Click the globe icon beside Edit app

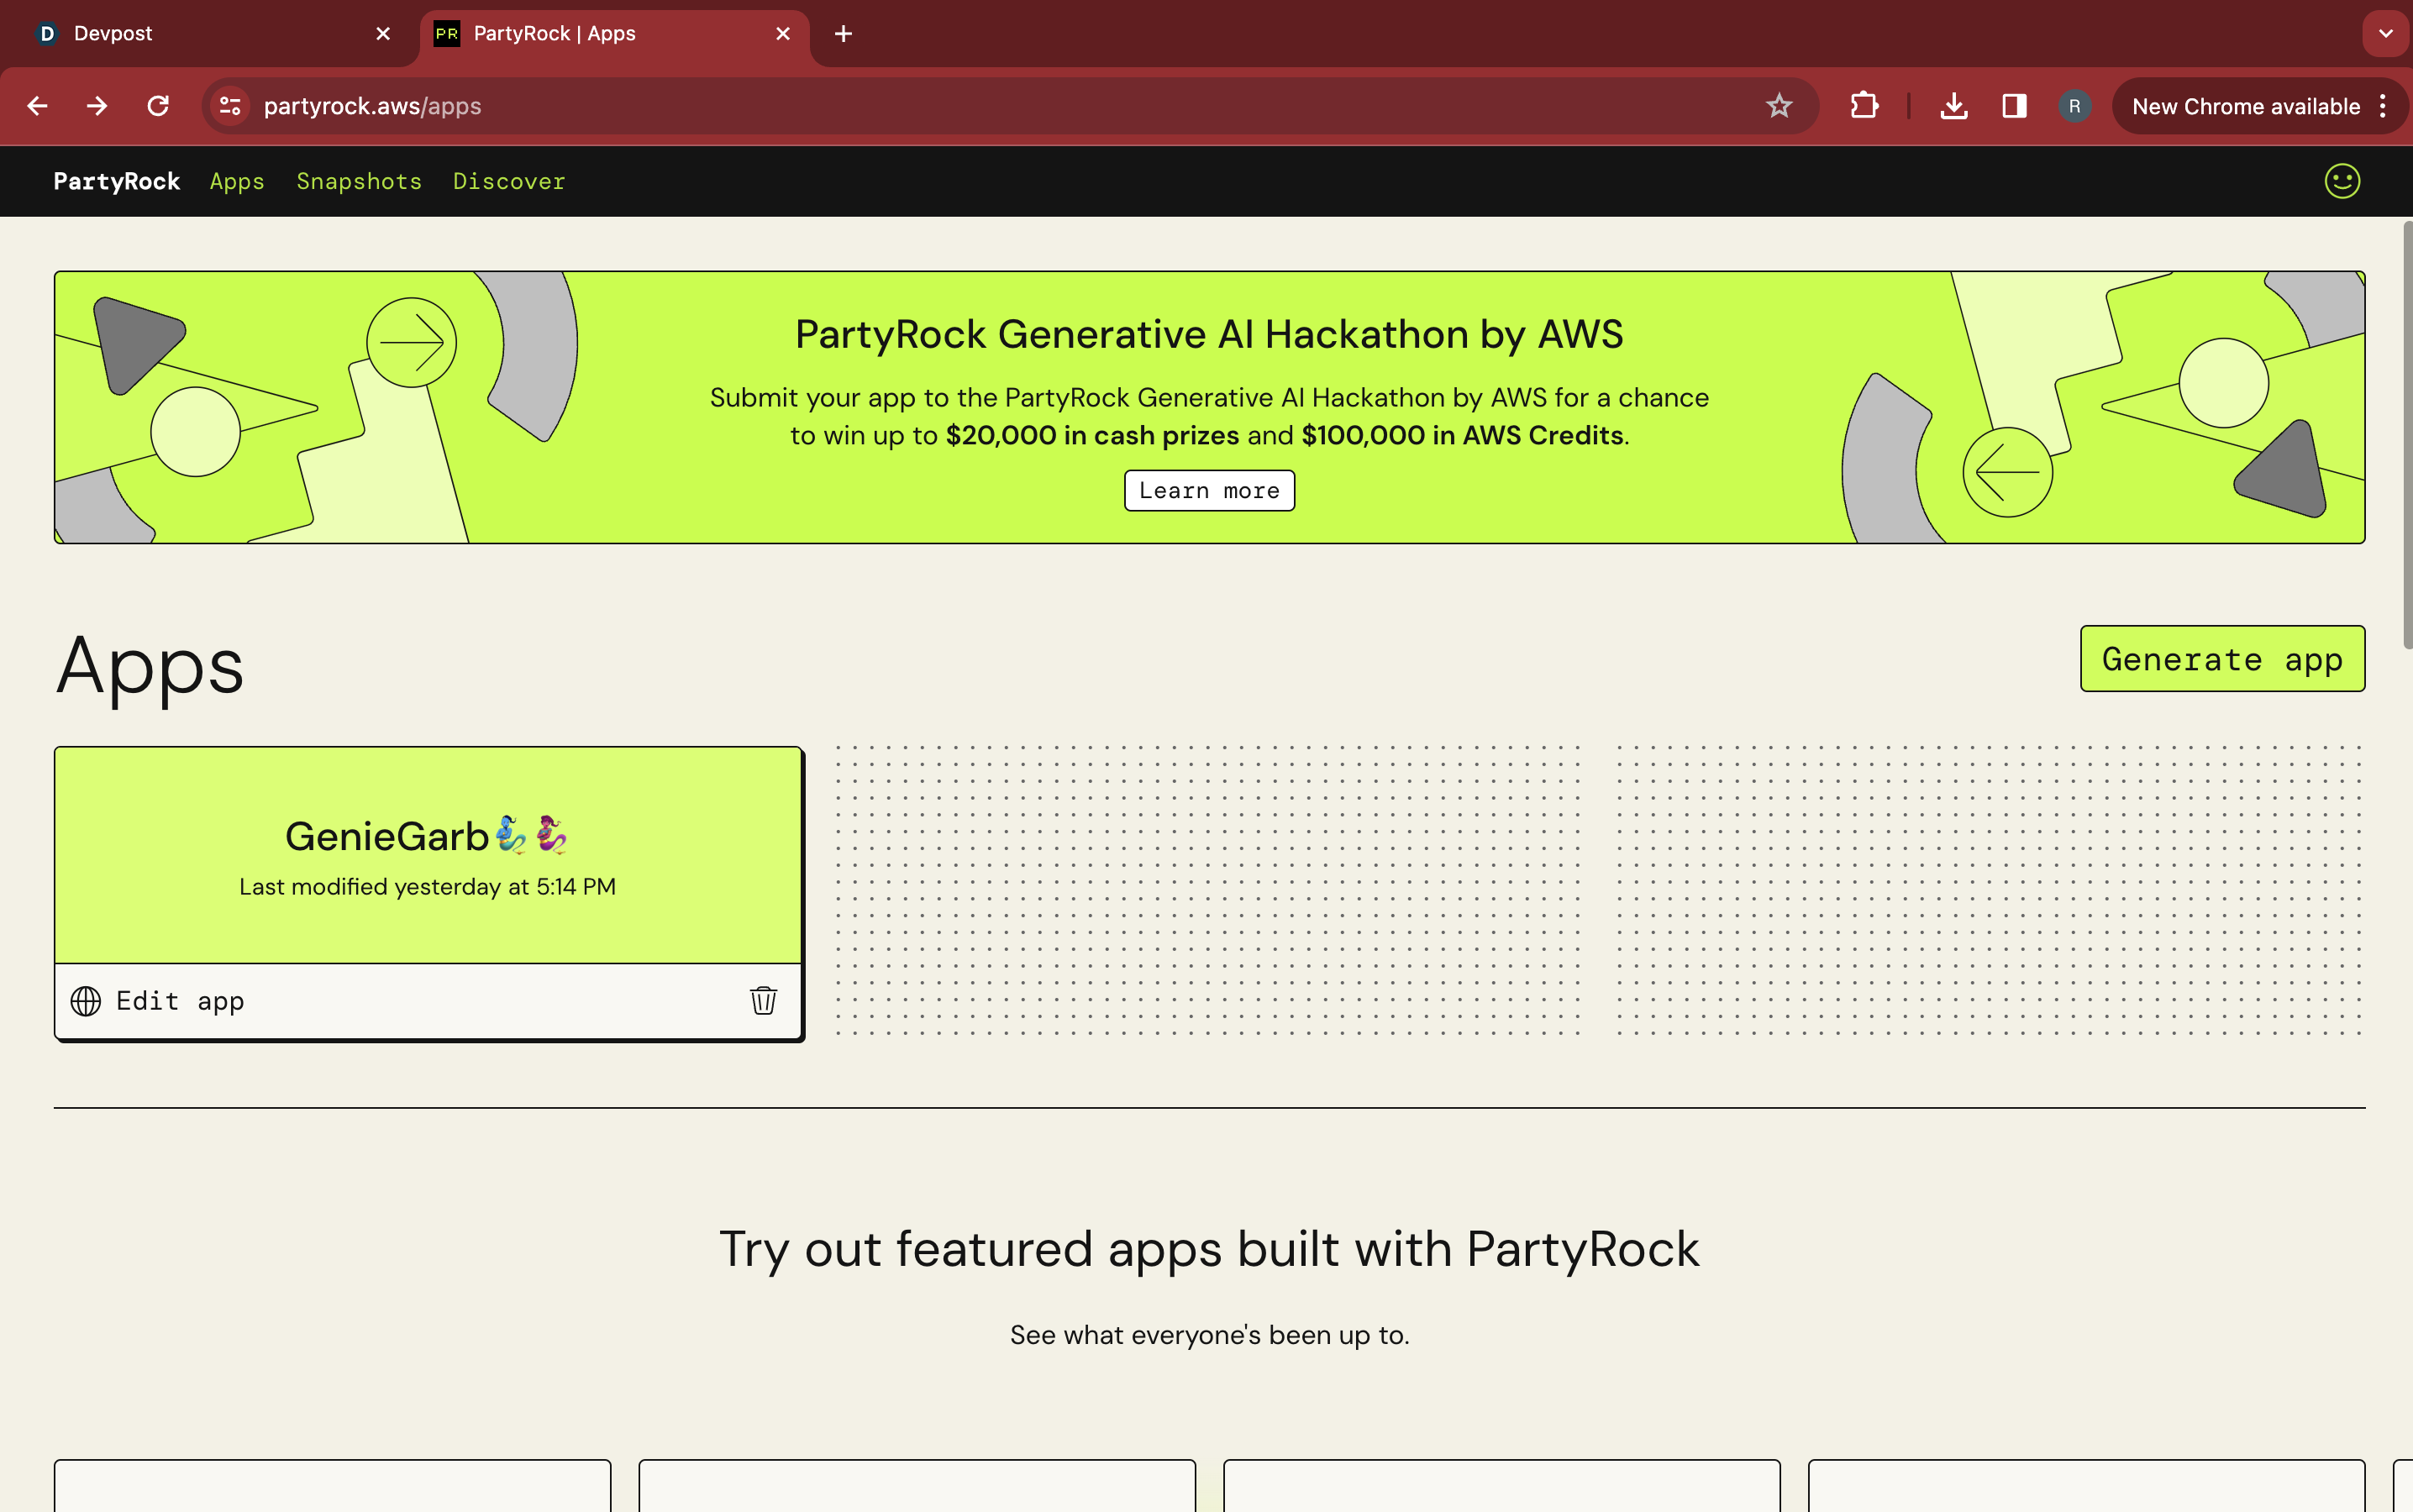point(86,1000)
